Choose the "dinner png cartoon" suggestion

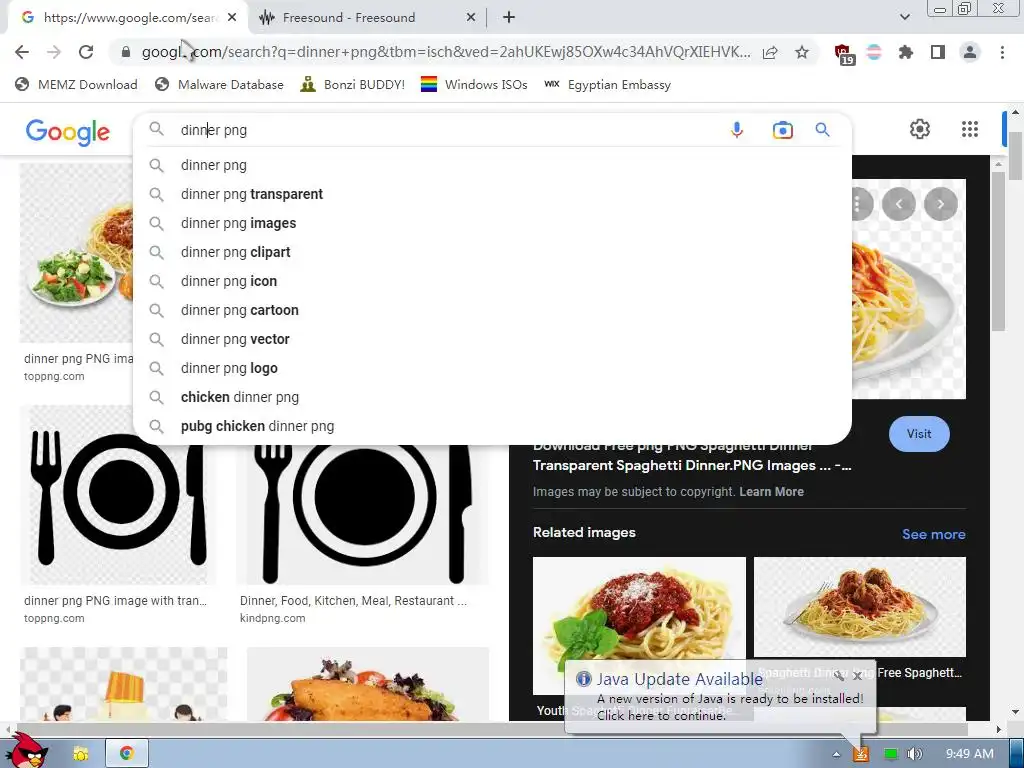(492, 310)
